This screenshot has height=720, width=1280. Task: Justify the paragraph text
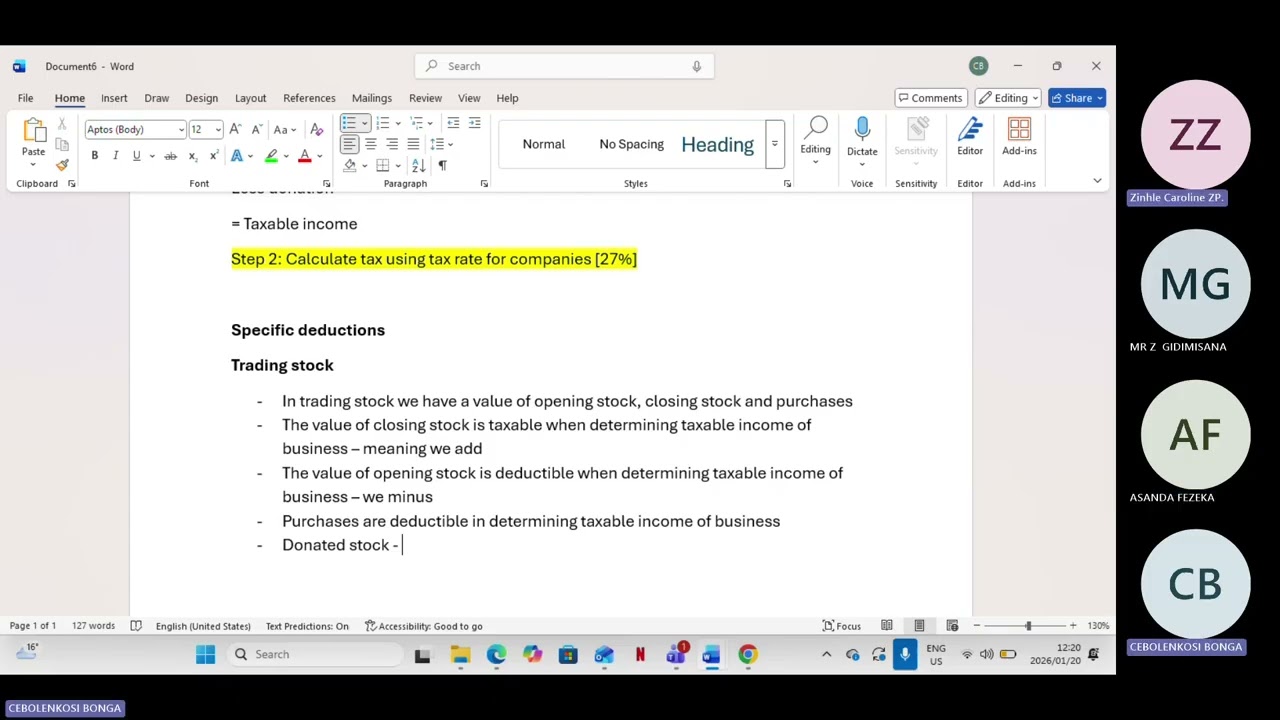413,144
